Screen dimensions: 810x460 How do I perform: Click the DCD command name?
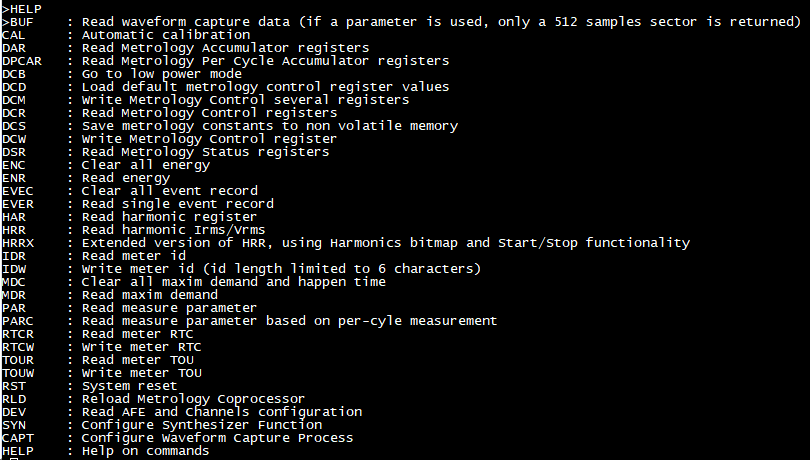[14, 86]
